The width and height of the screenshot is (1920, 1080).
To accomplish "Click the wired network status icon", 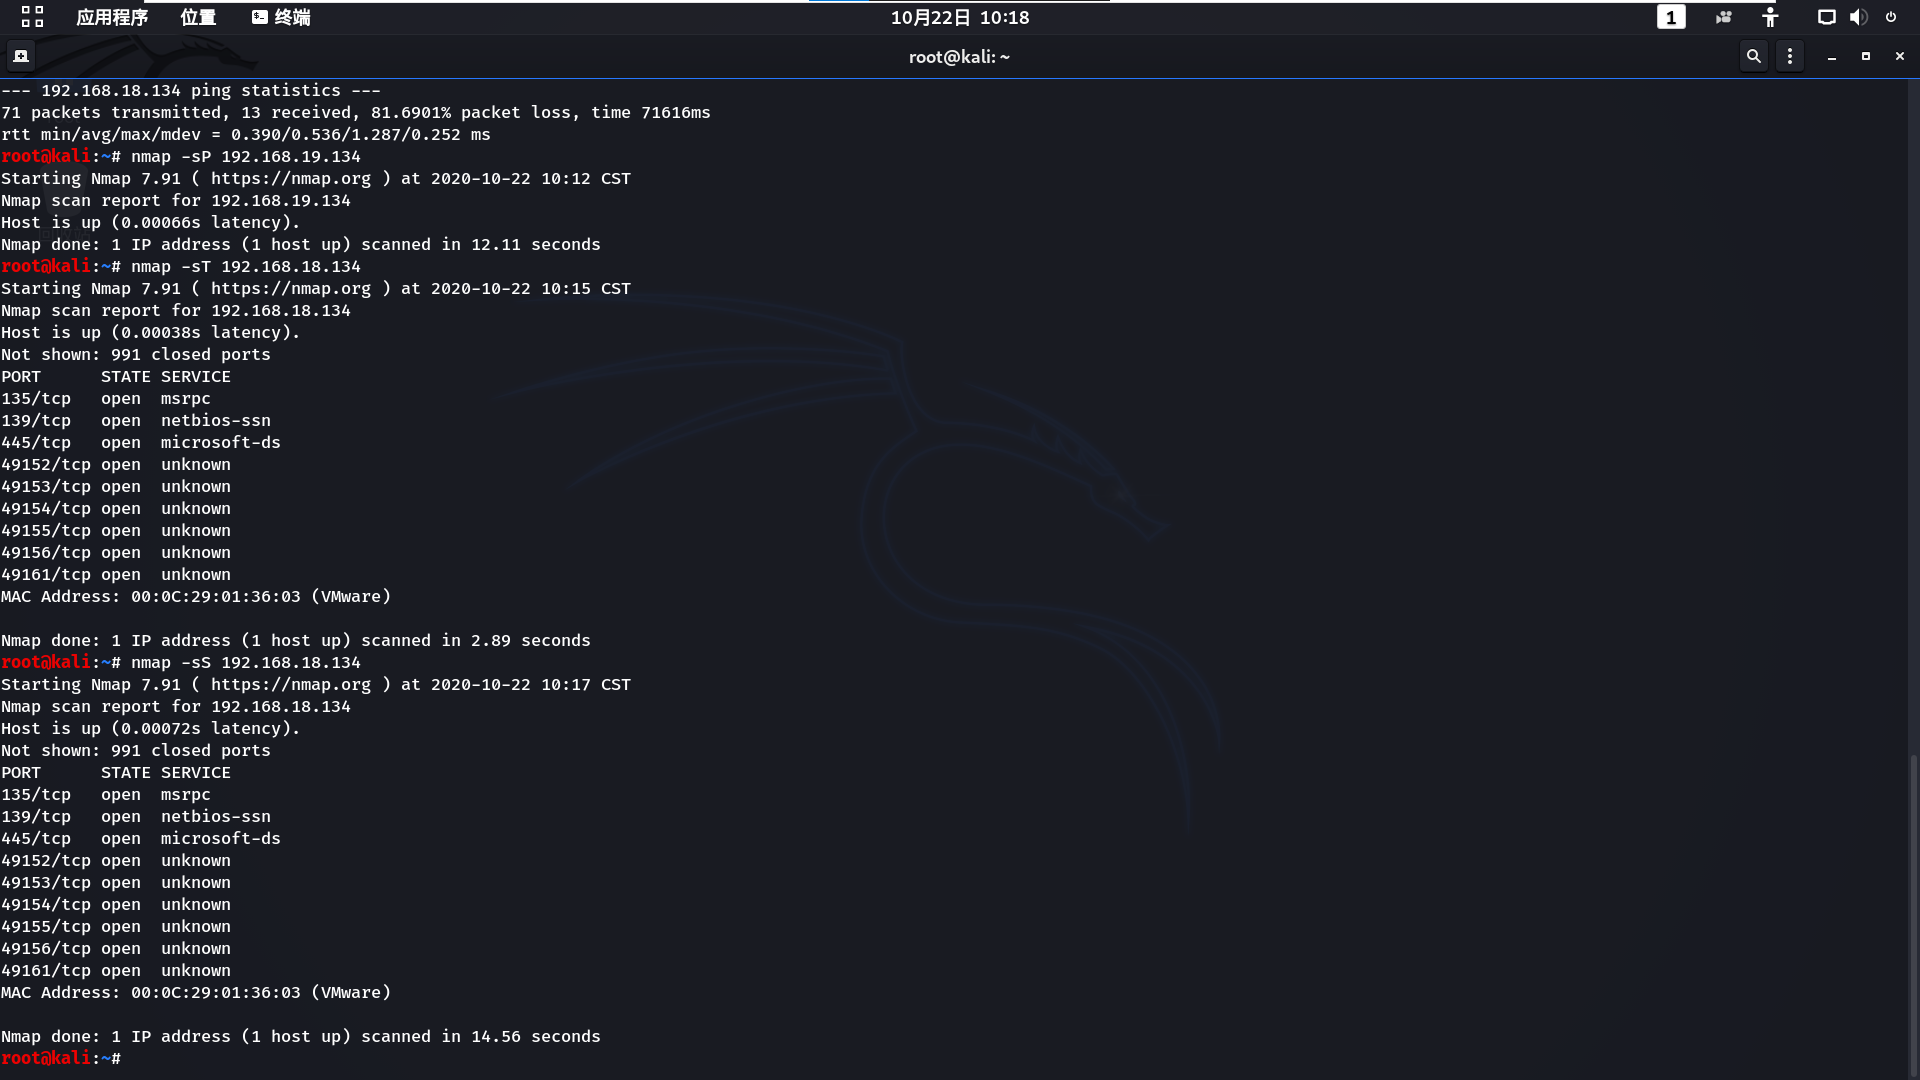I will pos(1826,17).
